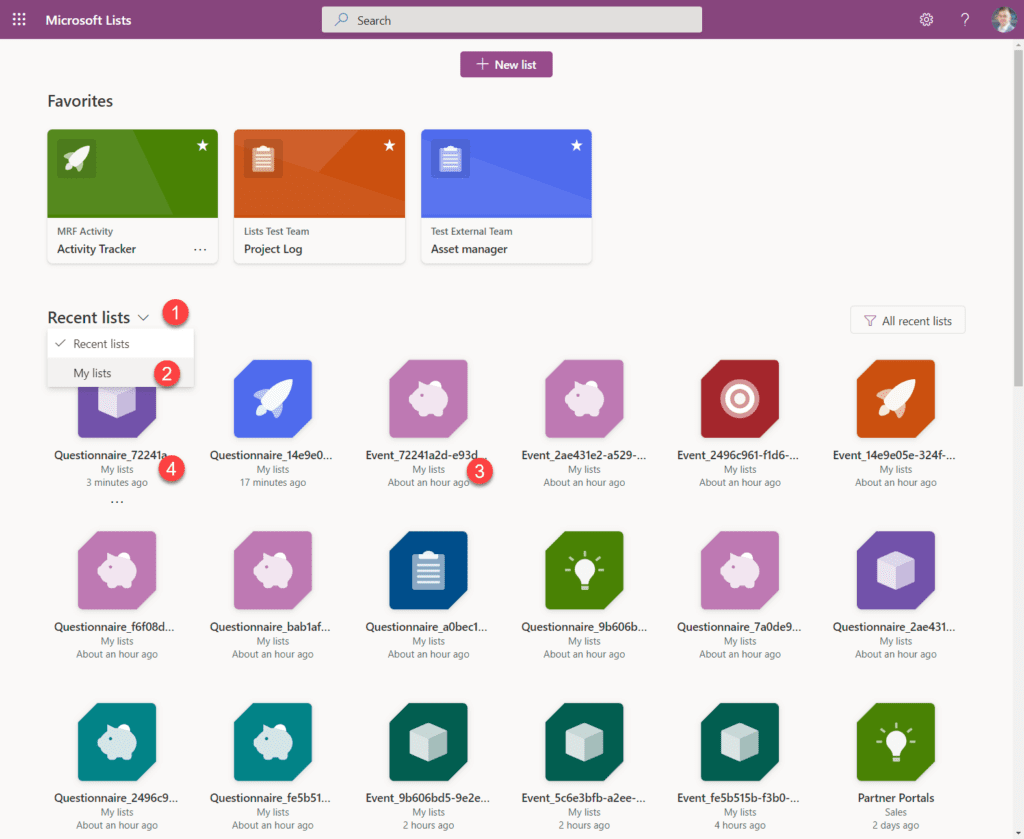Open the Partner Portals lightbulb icon

pos(896,742)
